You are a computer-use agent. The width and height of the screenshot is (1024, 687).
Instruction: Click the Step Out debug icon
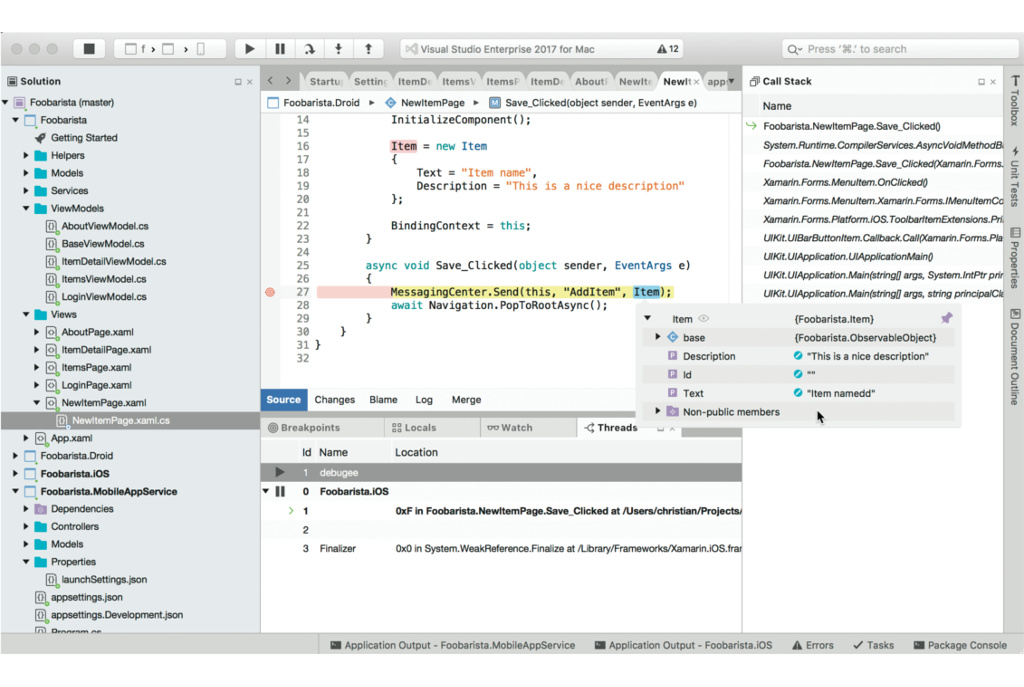tap(368, 48)
